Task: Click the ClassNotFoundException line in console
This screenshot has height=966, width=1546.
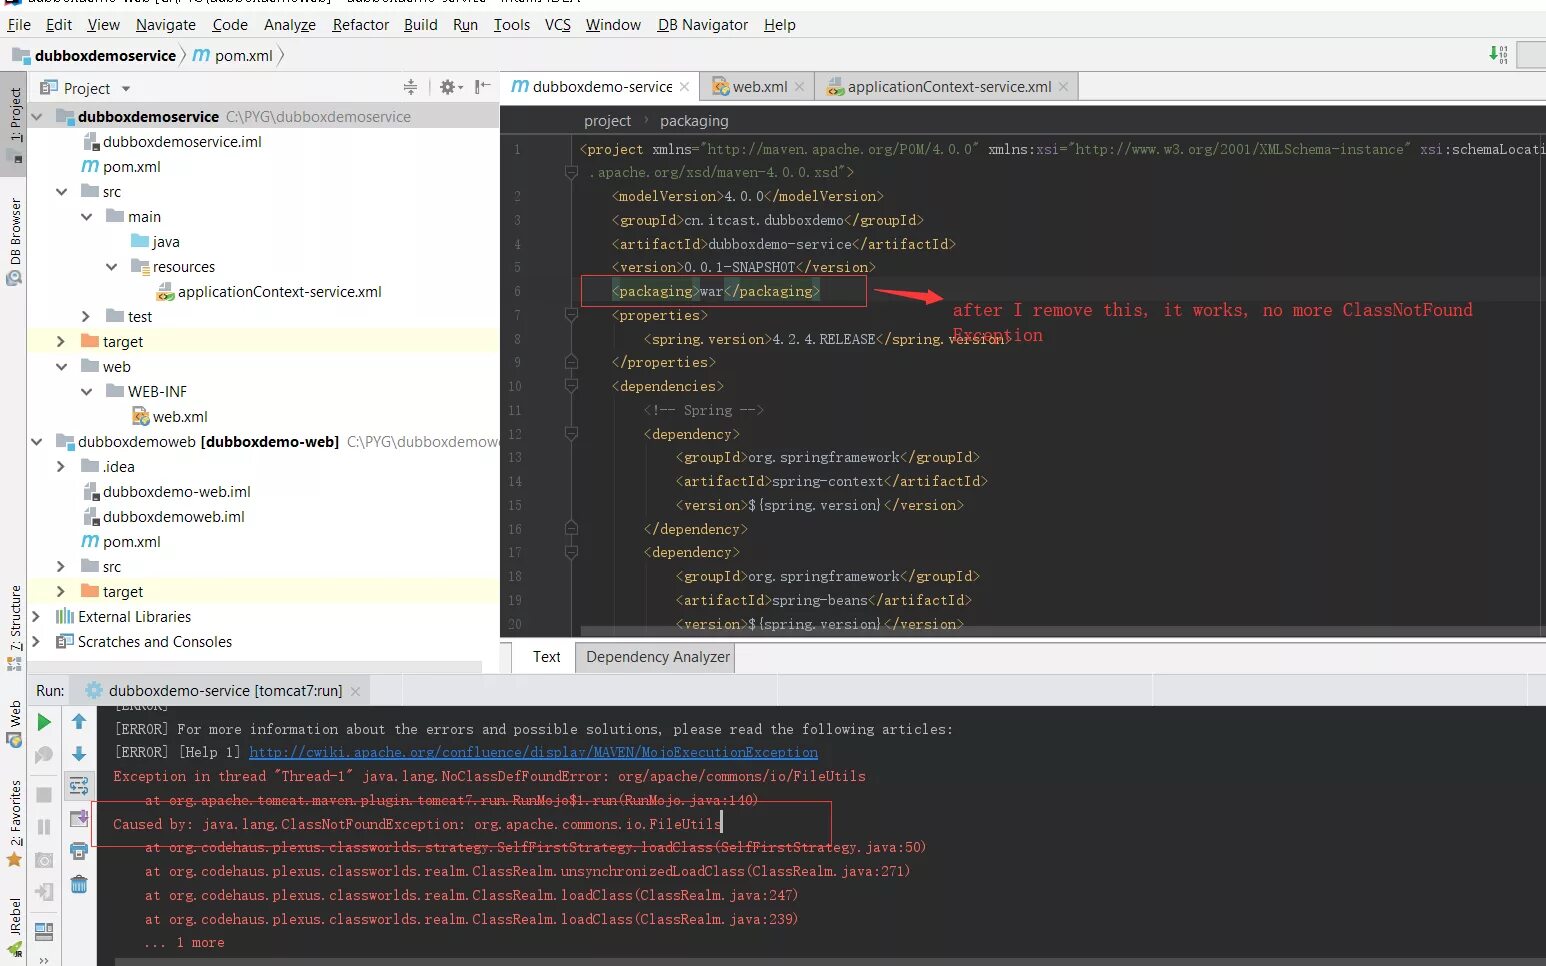Action: coord(416,824)
